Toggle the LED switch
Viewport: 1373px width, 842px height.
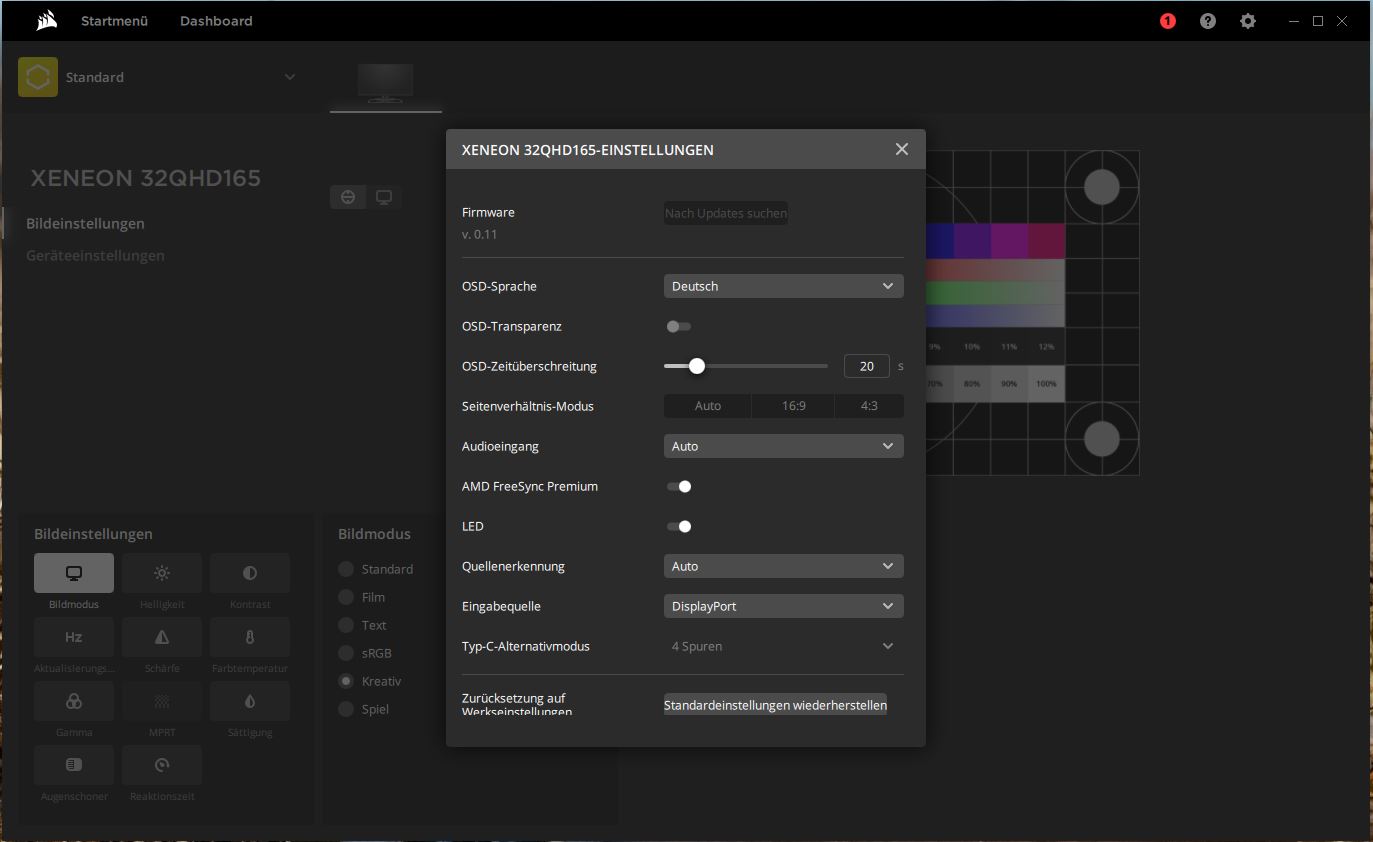[679, 526]
